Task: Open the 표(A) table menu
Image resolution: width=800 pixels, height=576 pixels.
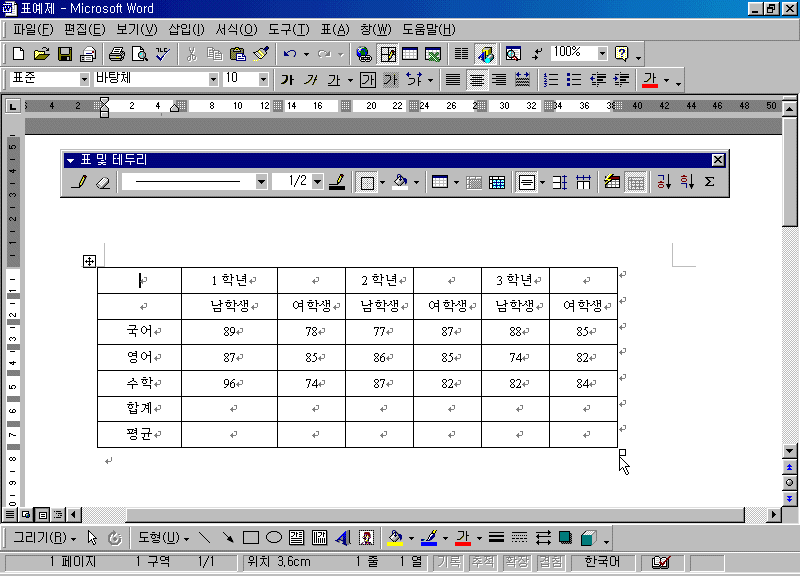Action: coord(333,29)
